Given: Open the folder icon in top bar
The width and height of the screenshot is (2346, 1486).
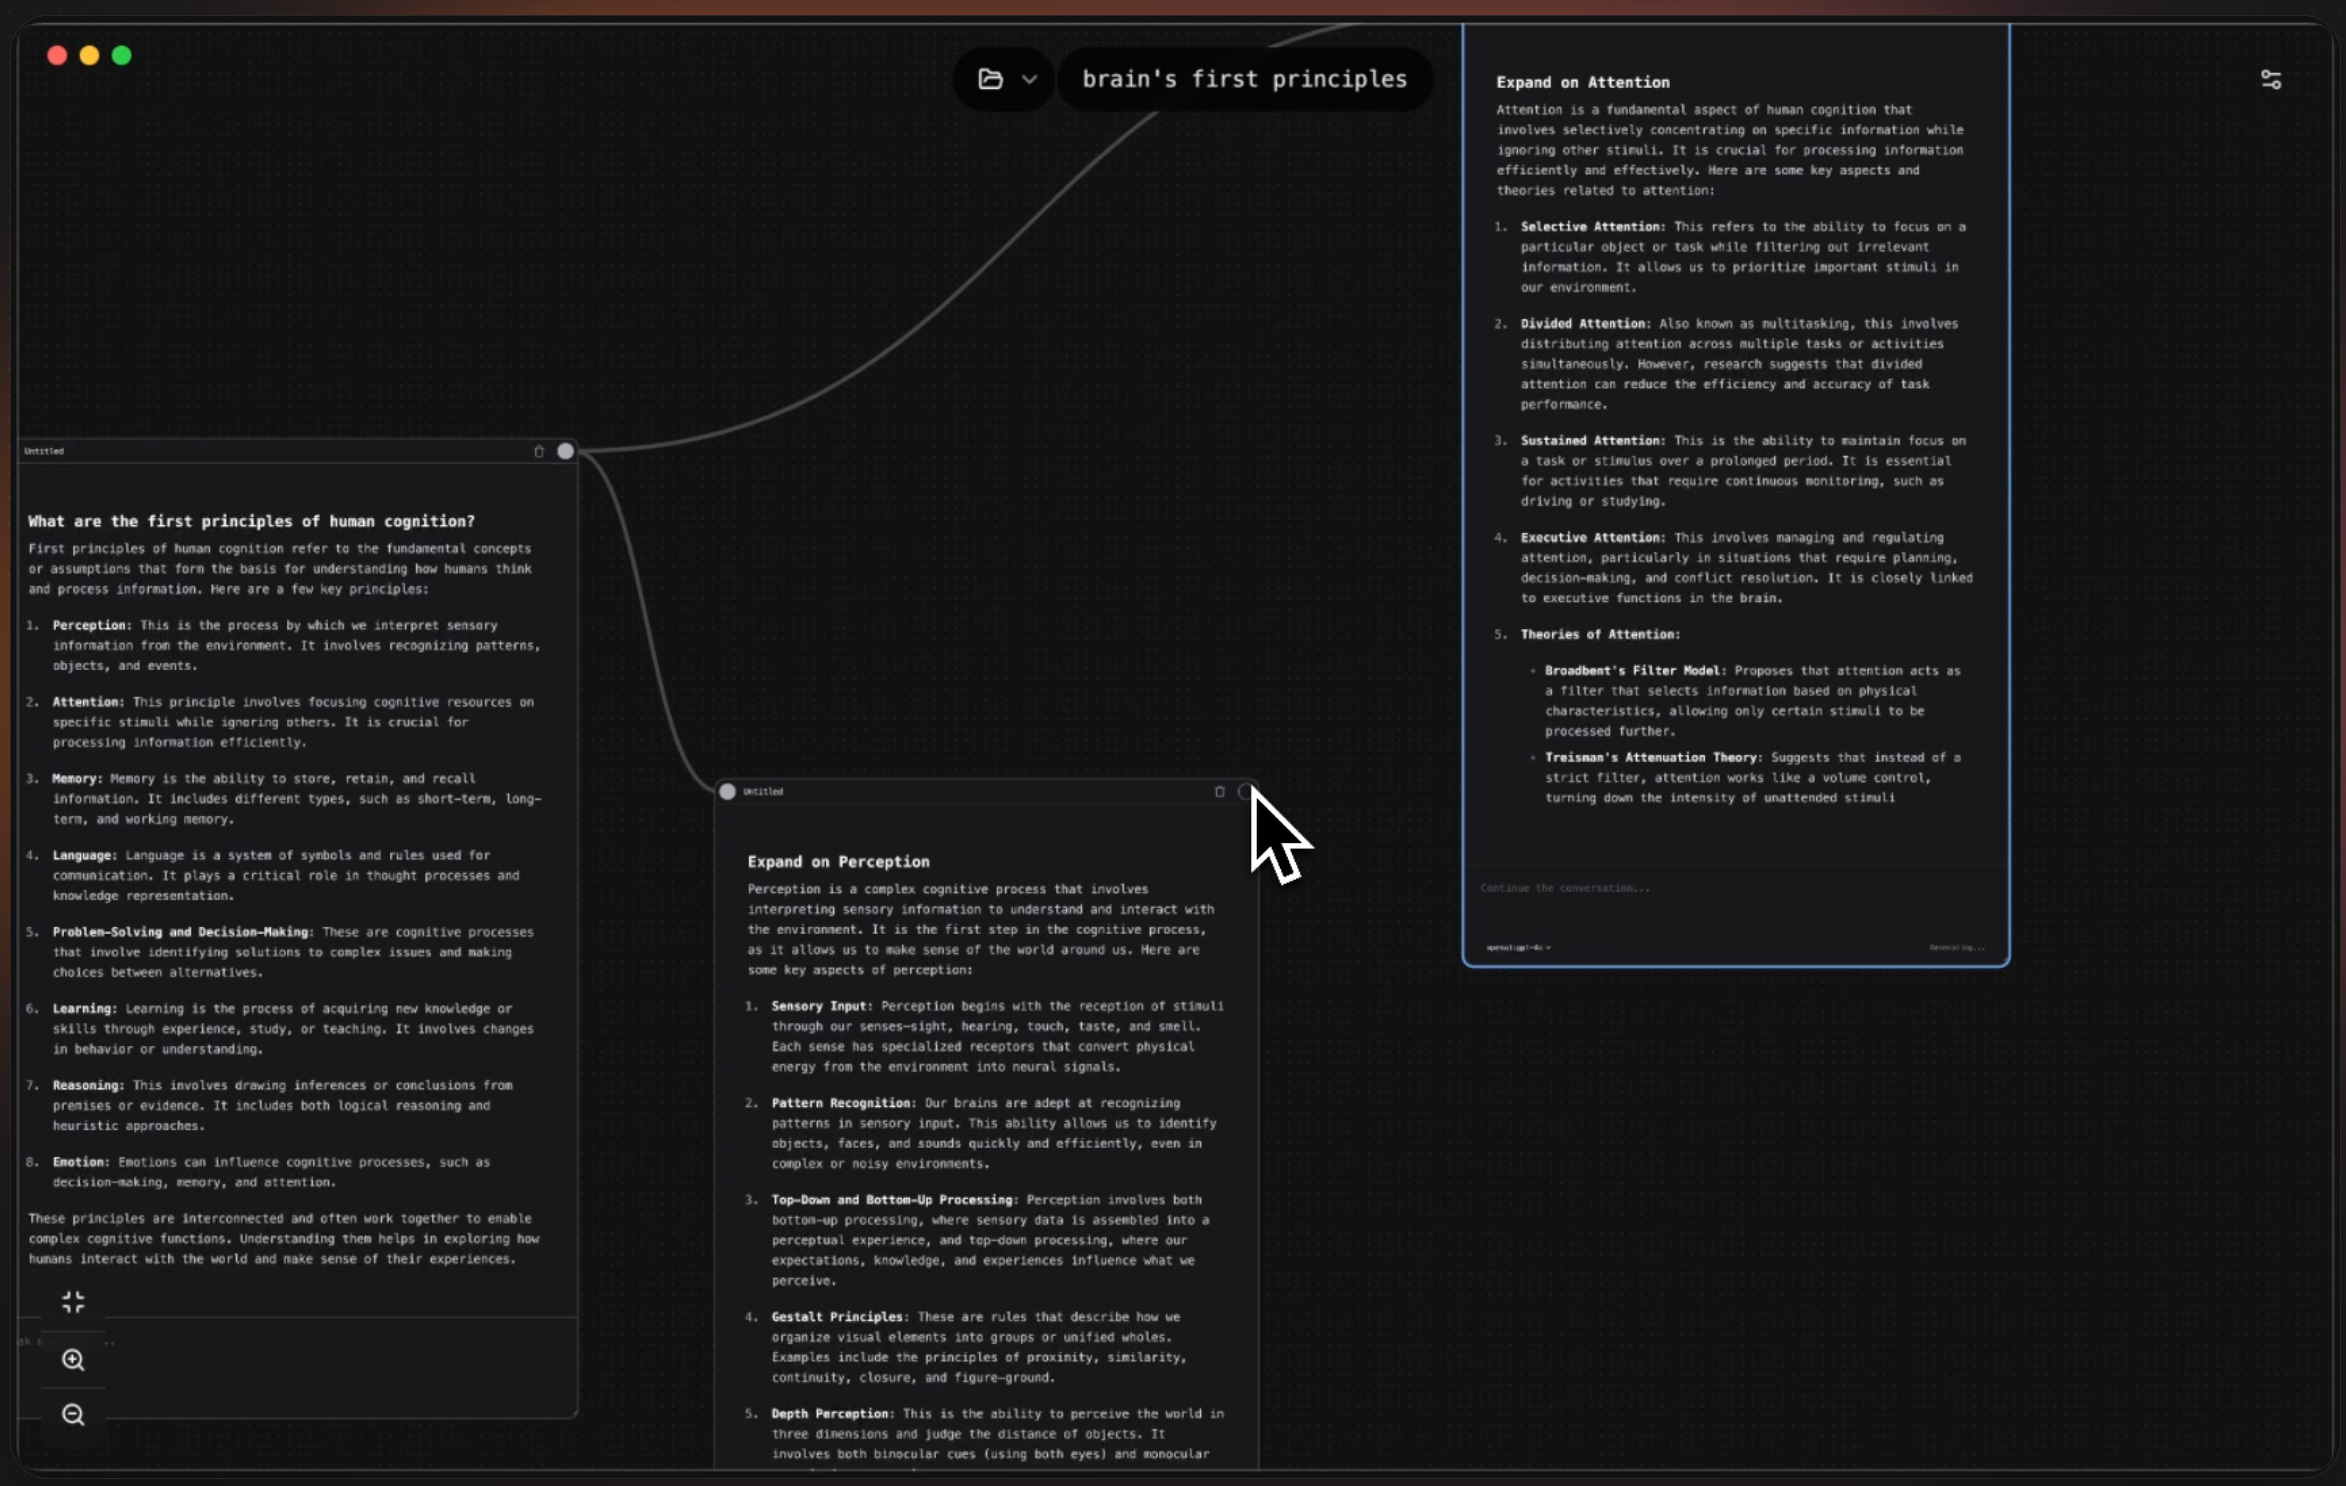Looking at the screenshot, I should 990,79.
